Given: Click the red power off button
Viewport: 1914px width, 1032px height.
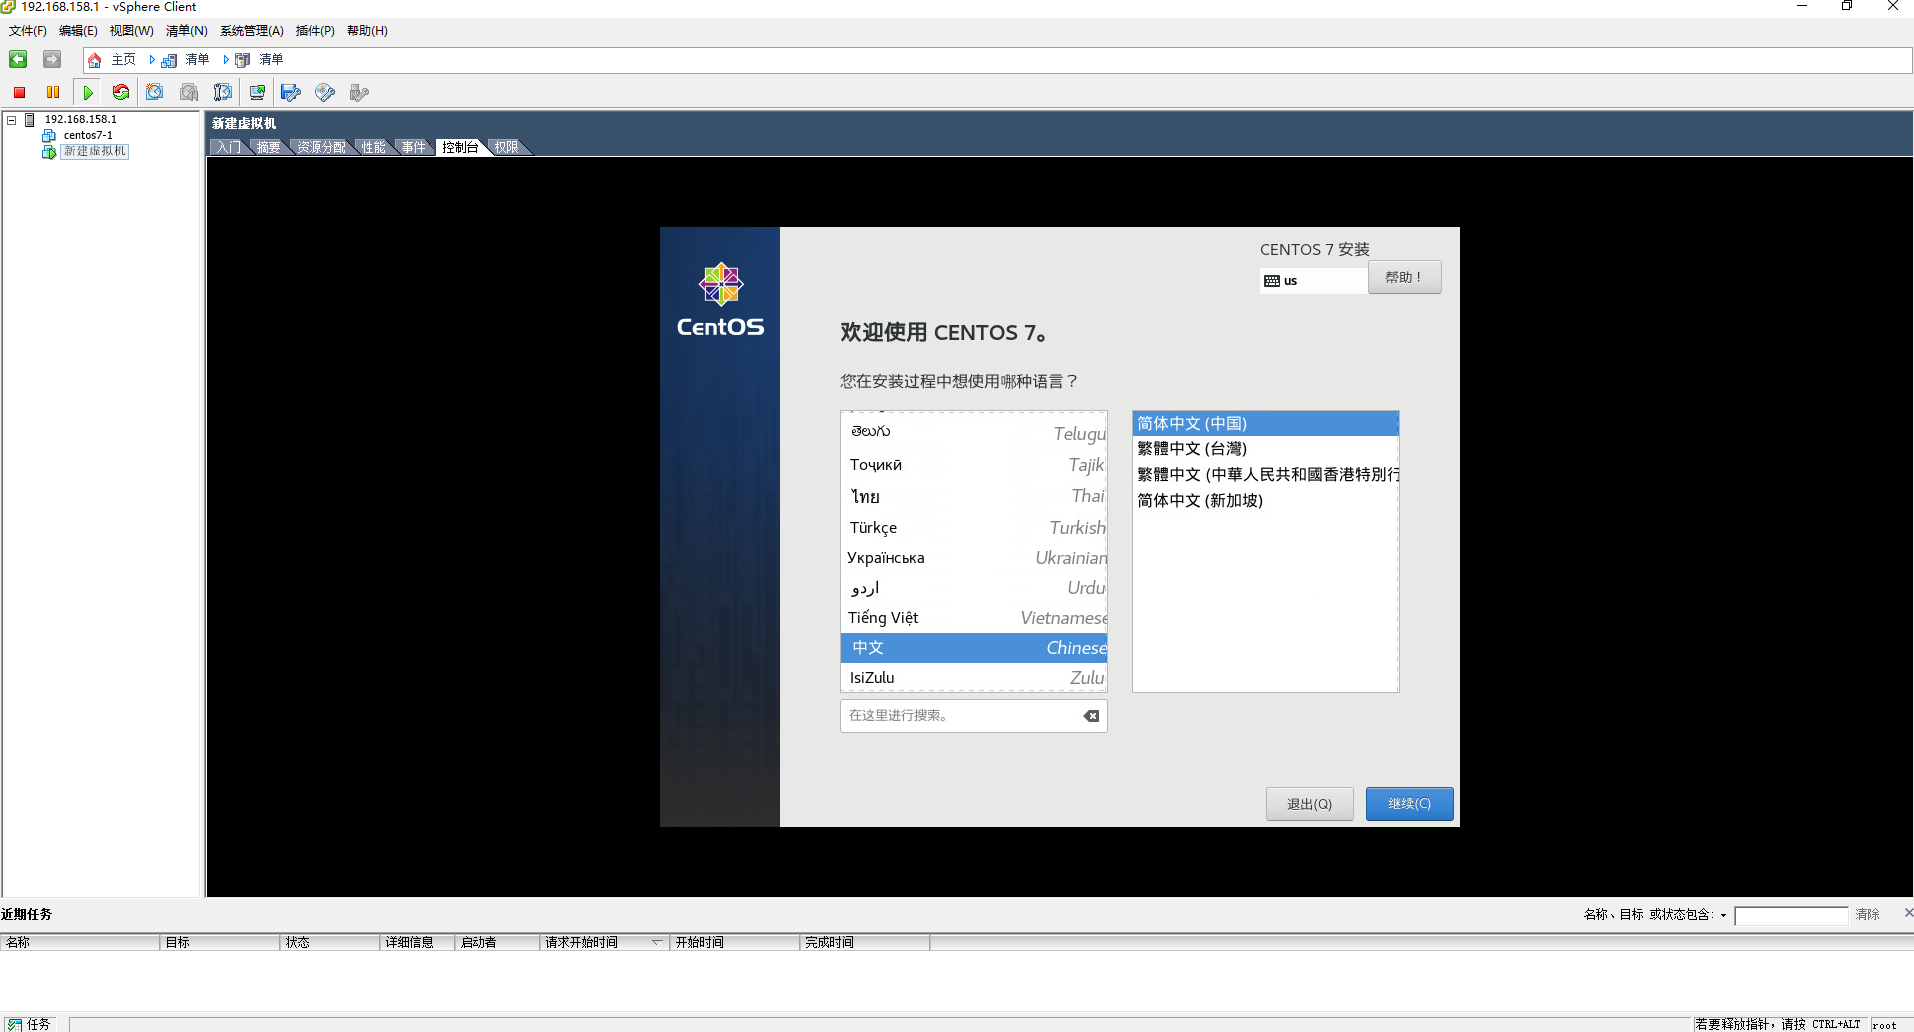Looking at the screenshot, I should [x=19, y=92].
